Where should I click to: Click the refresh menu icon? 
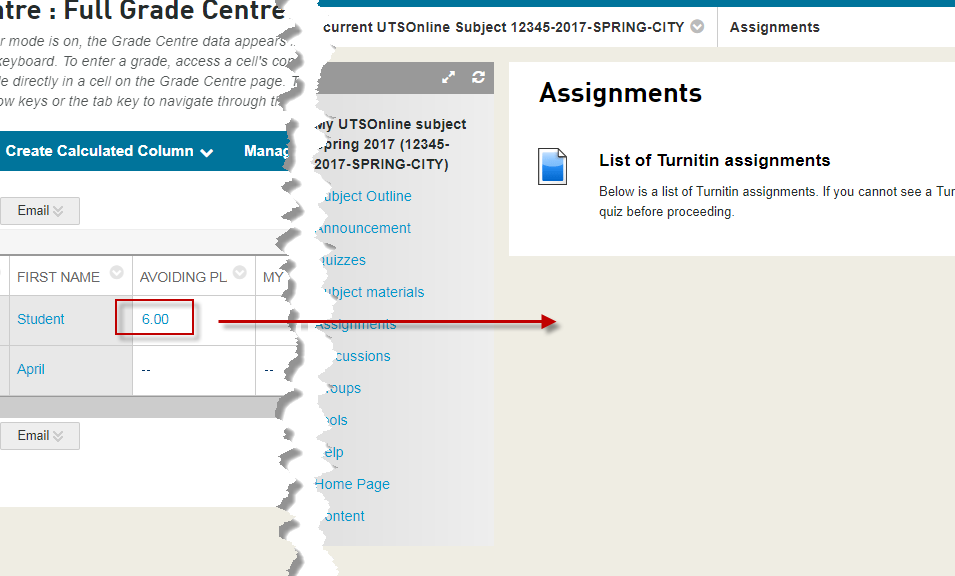(x=478, y=78)
